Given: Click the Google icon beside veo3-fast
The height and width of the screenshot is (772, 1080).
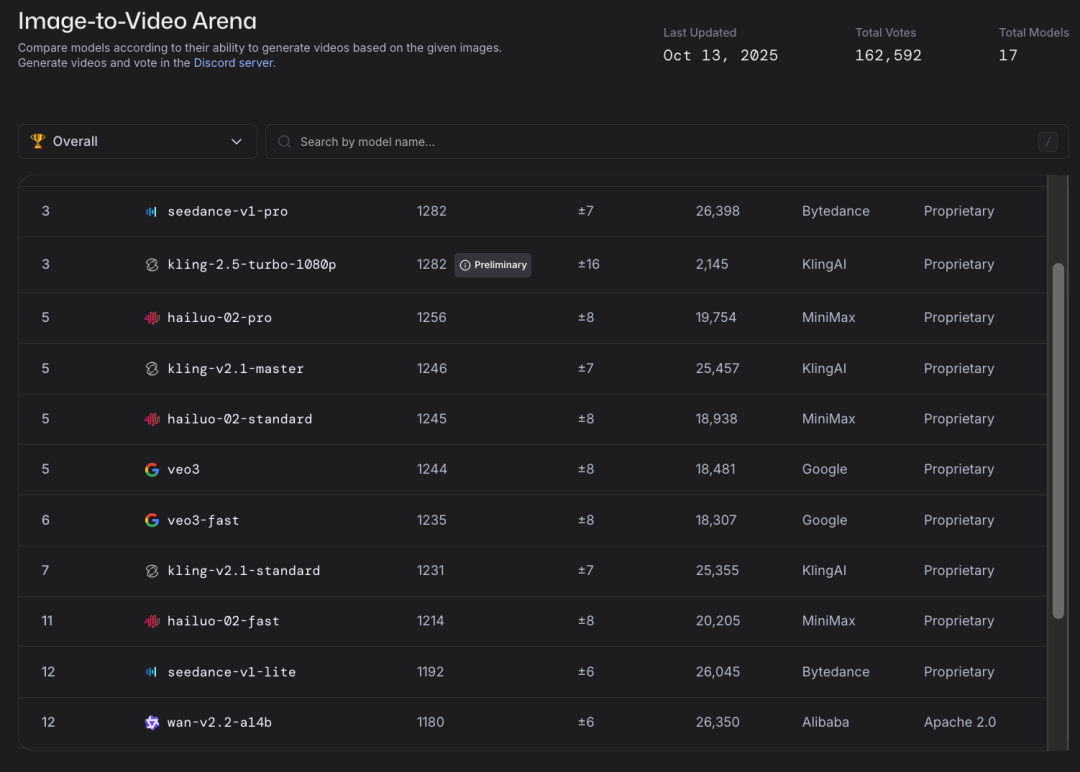Looking at the screenshot, I should 152,521.
